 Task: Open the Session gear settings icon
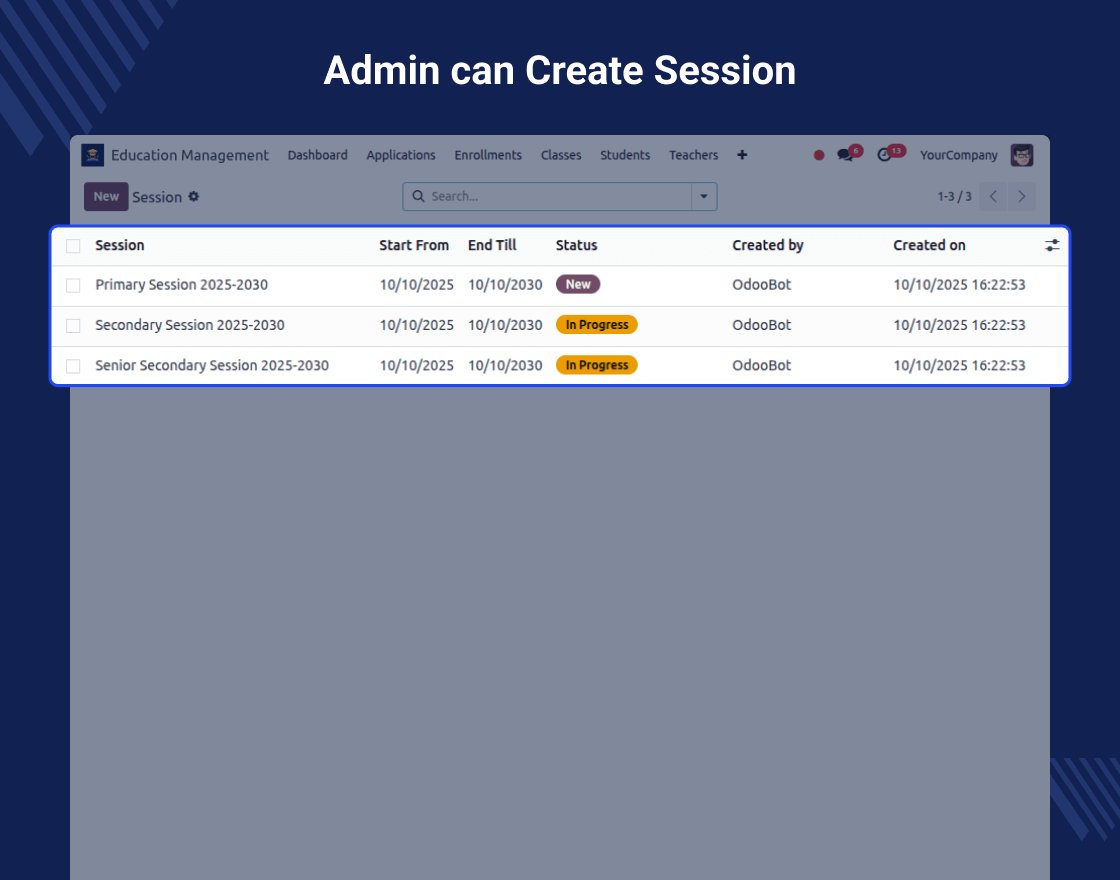pyautogui.click(x=194, y=196)
